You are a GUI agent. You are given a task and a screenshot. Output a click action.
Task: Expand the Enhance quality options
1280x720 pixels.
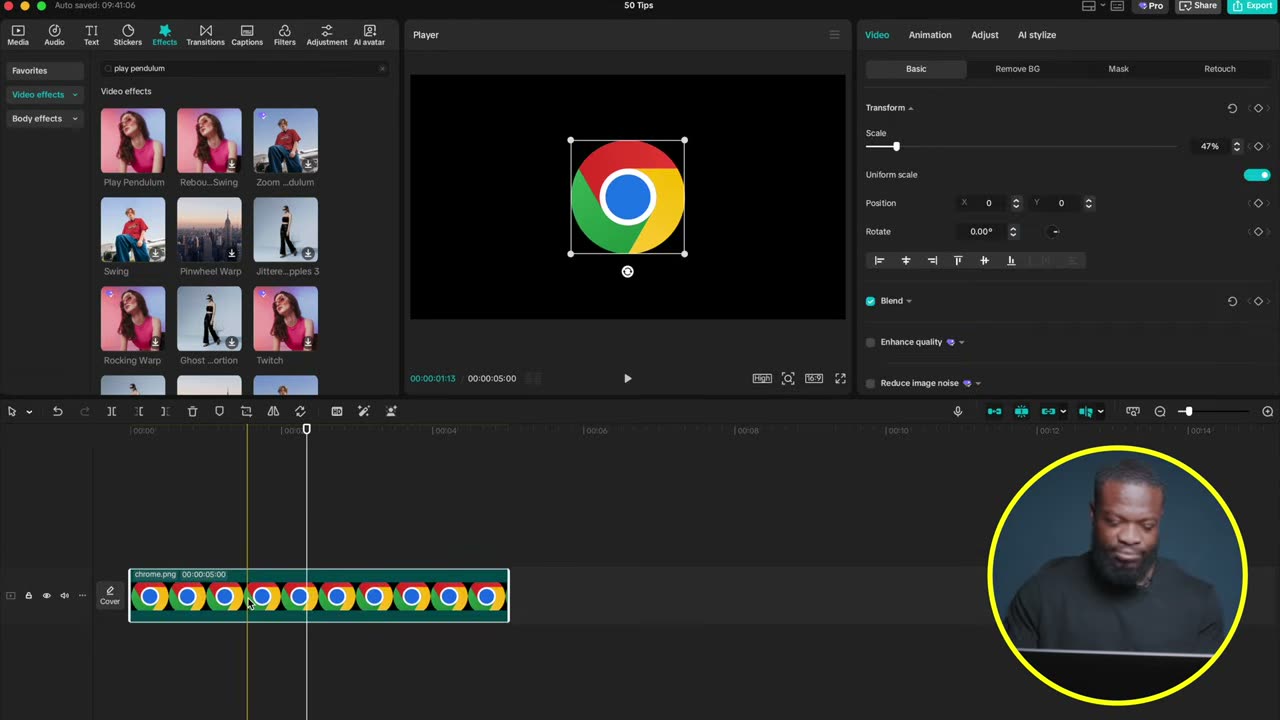(961, 342)
